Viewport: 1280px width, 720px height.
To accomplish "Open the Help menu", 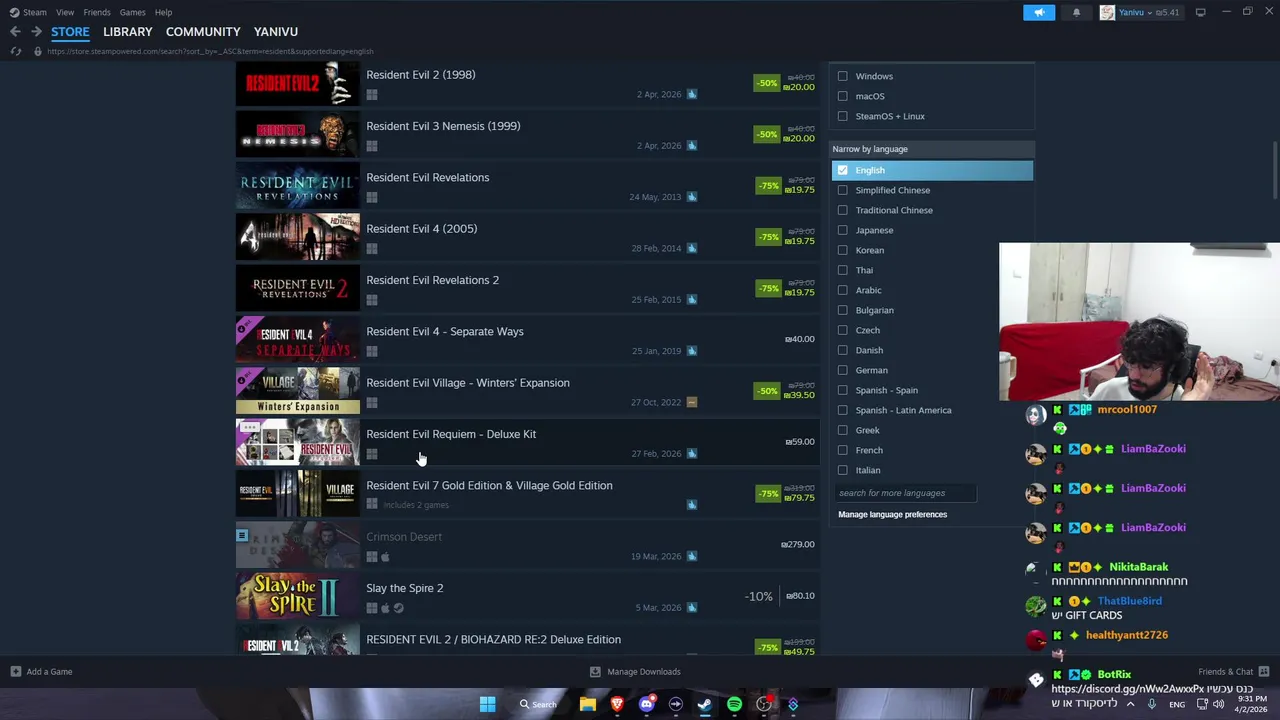I will pos(163,12).
